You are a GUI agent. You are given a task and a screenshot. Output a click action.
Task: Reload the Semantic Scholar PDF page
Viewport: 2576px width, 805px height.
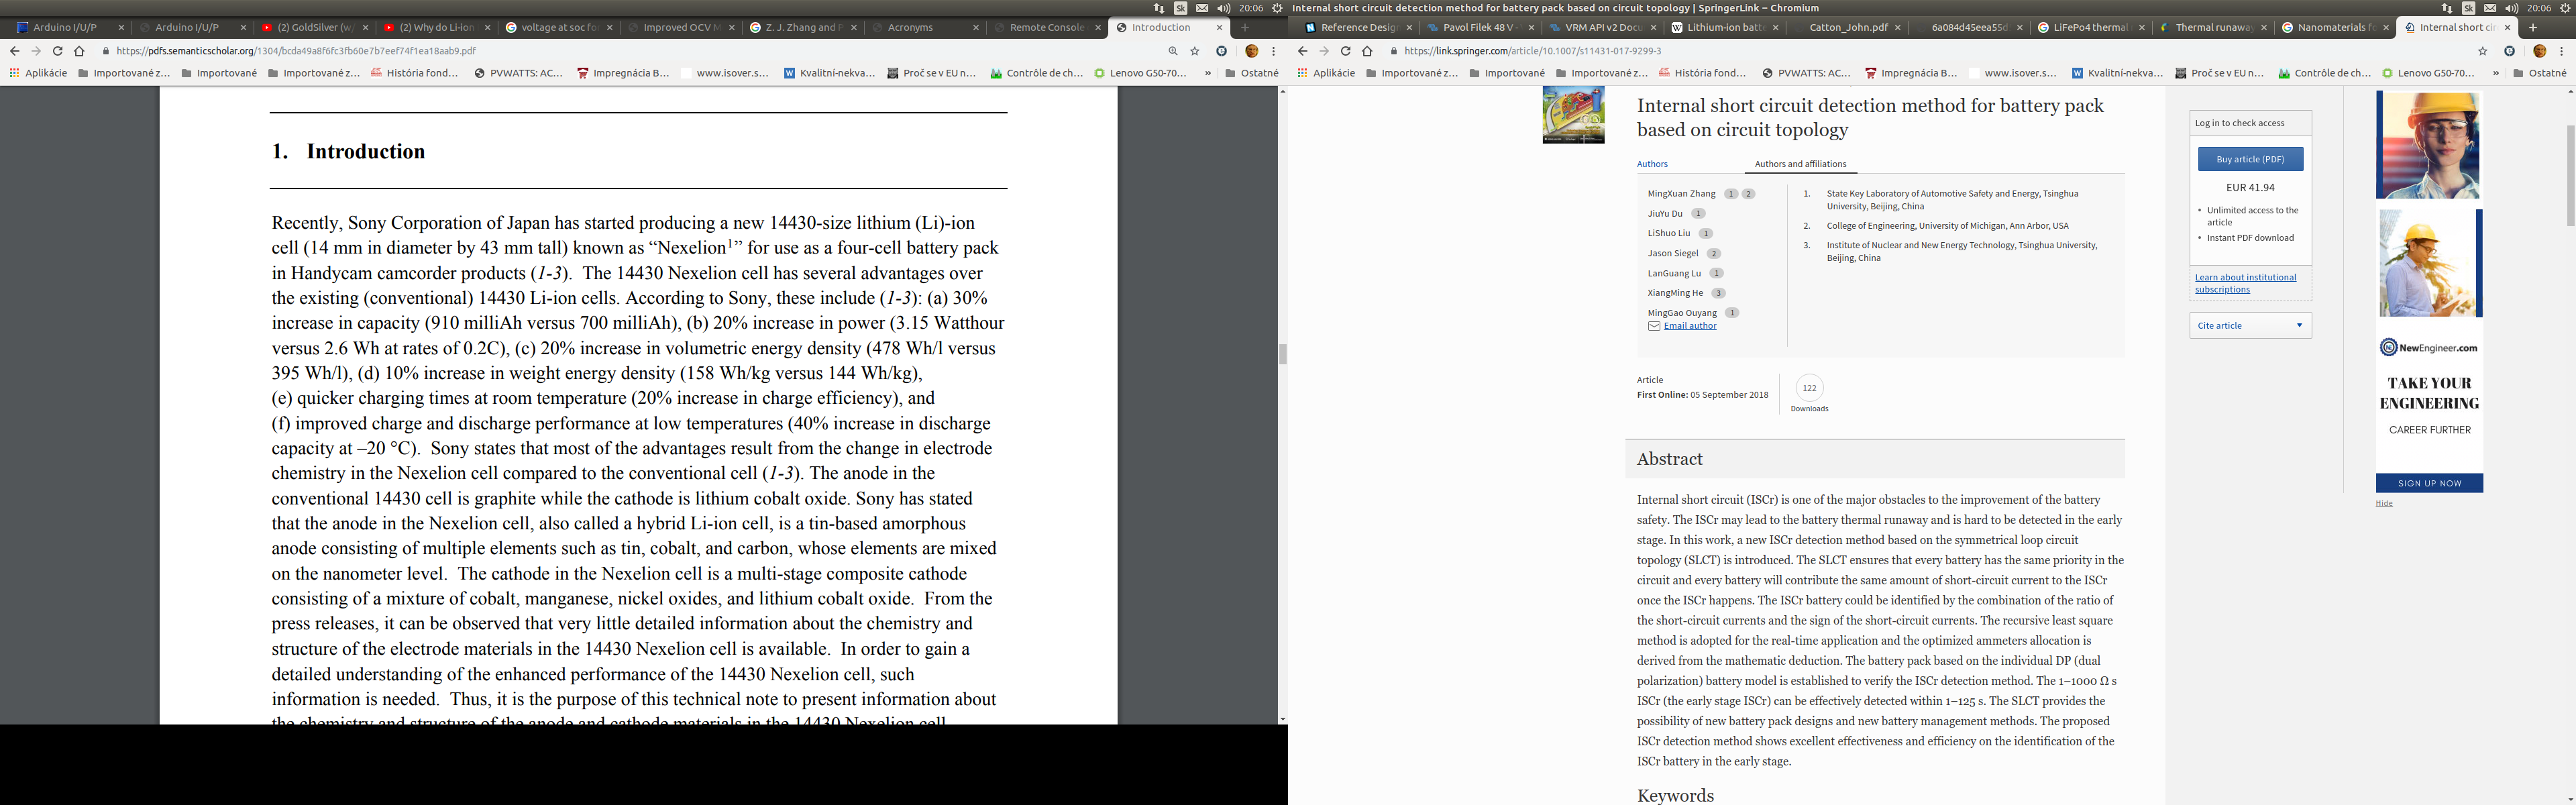pyautogui.click(x=57, y=51)
